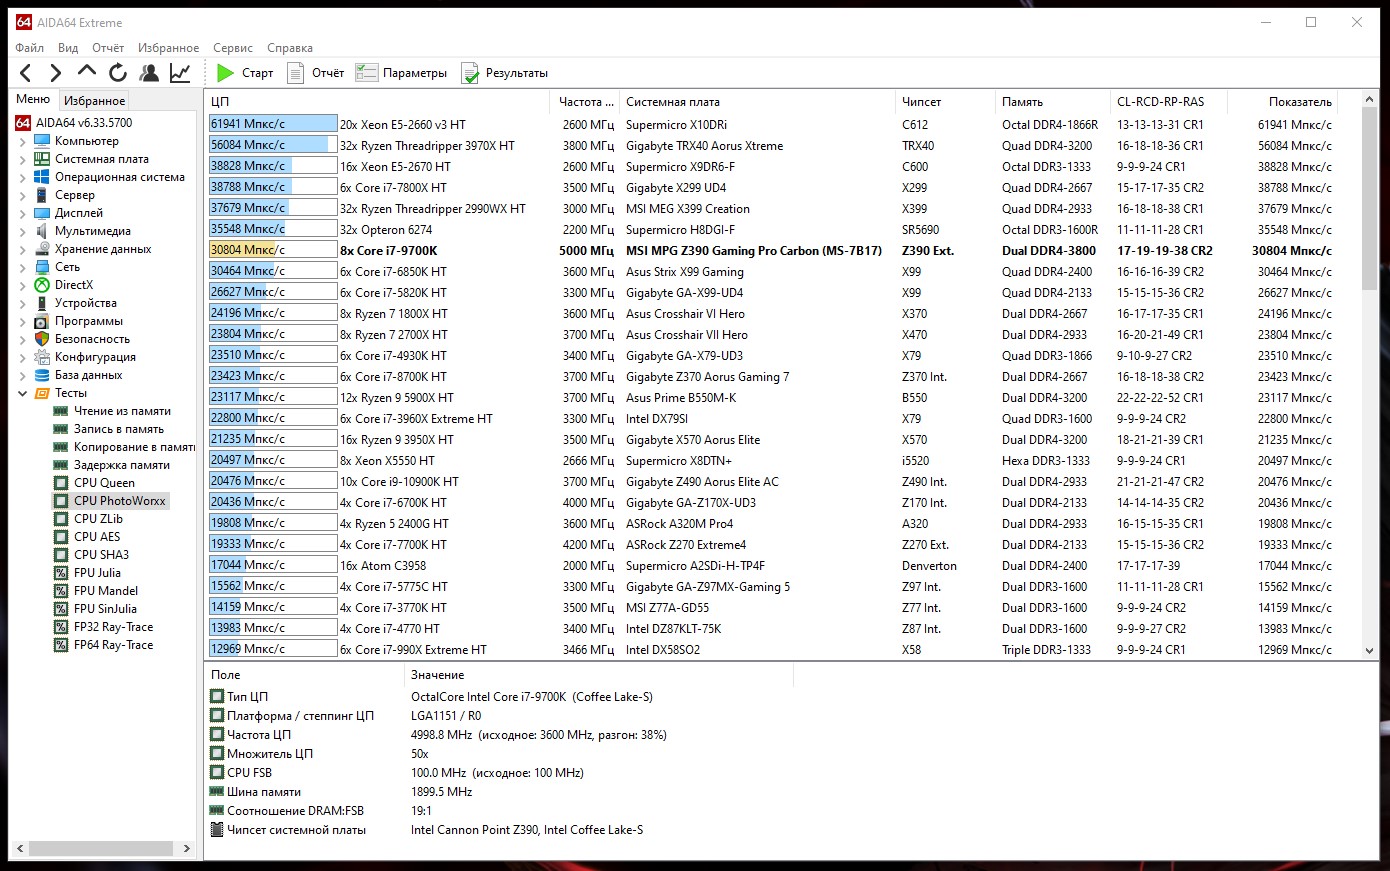The width and height of the screenshot is (1390, 871).
Task: Open the Параметры toolbar button
Action: 402,73
